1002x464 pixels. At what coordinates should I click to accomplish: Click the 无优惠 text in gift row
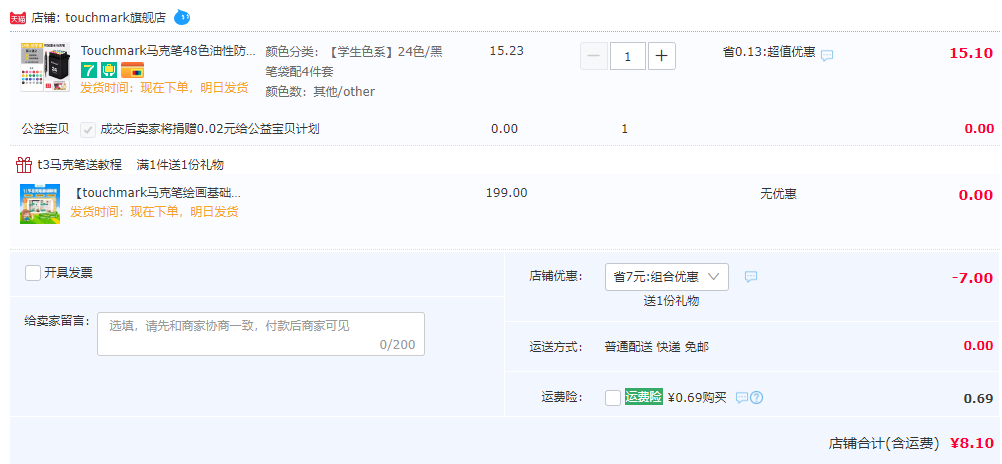pyautogui.click(x=778, y=194)
